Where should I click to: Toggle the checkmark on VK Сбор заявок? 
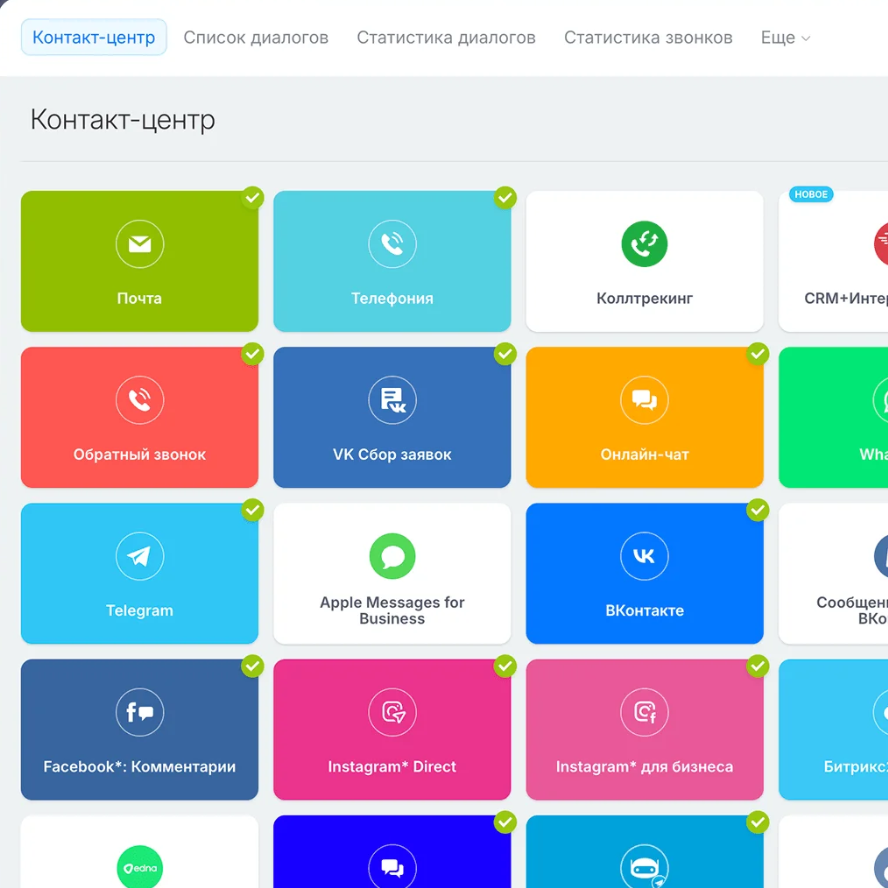(x=505, y=354)
